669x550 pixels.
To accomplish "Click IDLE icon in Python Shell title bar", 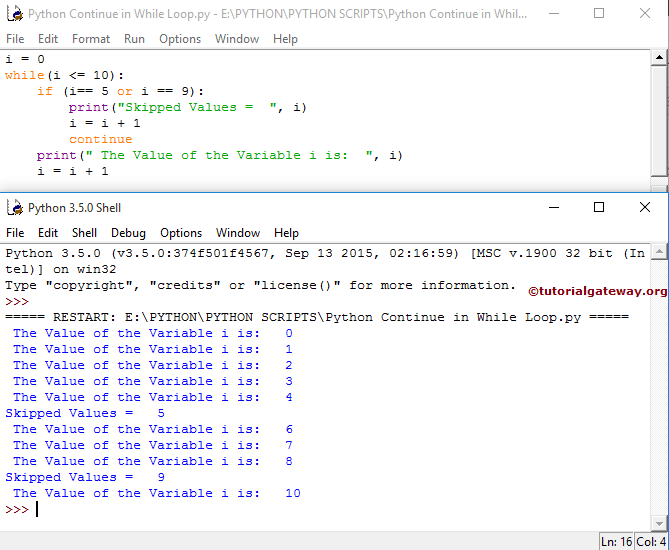I will coord(15,208).
